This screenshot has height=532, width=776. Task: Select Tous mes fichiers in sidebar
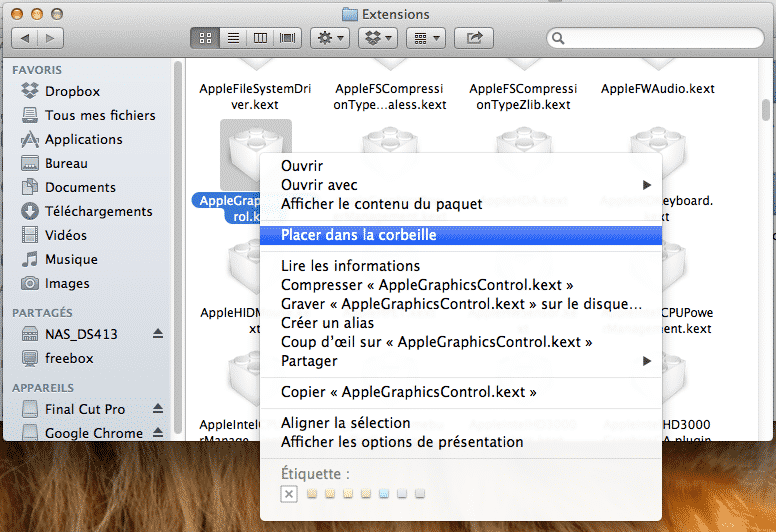[88, 115]
